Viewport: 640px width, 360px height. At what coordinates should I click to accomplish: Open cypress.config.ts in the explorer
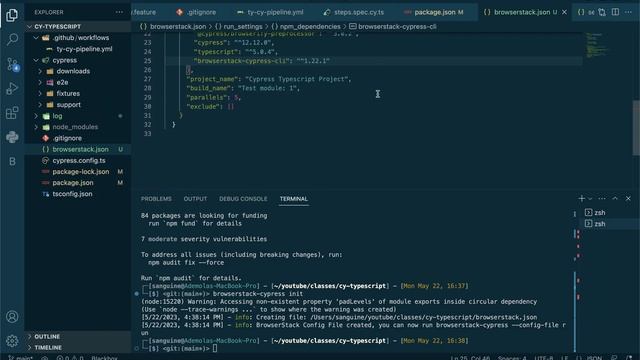point(78,160)
